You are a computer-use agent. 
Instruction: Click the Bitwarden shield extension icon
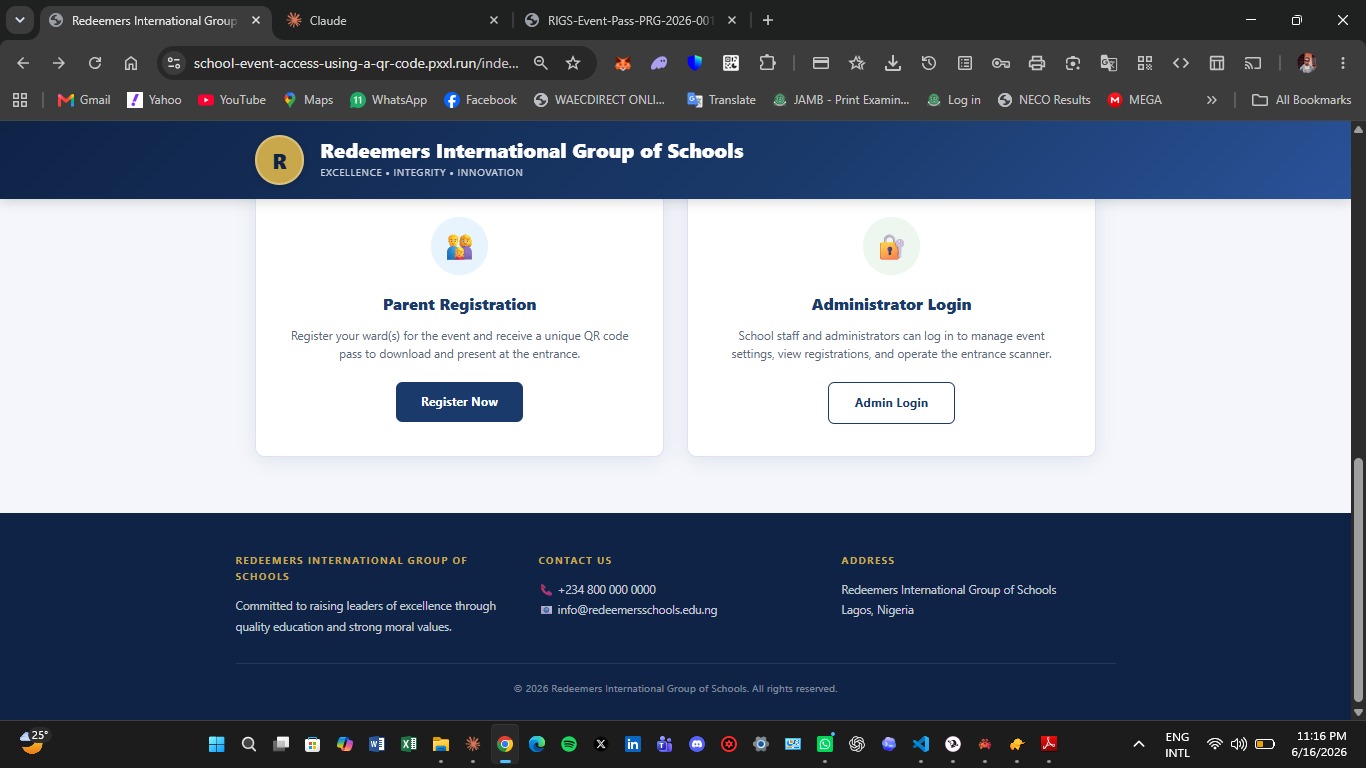click(x=695, y=63)
